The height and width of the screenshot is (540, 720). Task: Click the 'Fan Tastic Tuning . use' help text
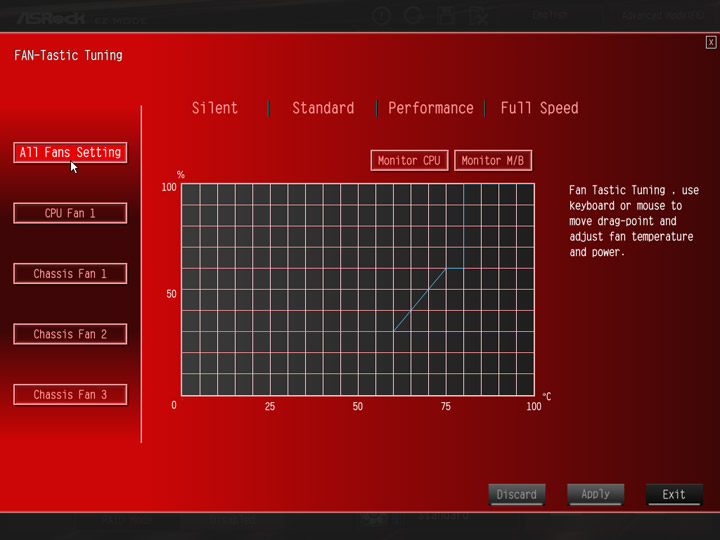pos(634,190)
